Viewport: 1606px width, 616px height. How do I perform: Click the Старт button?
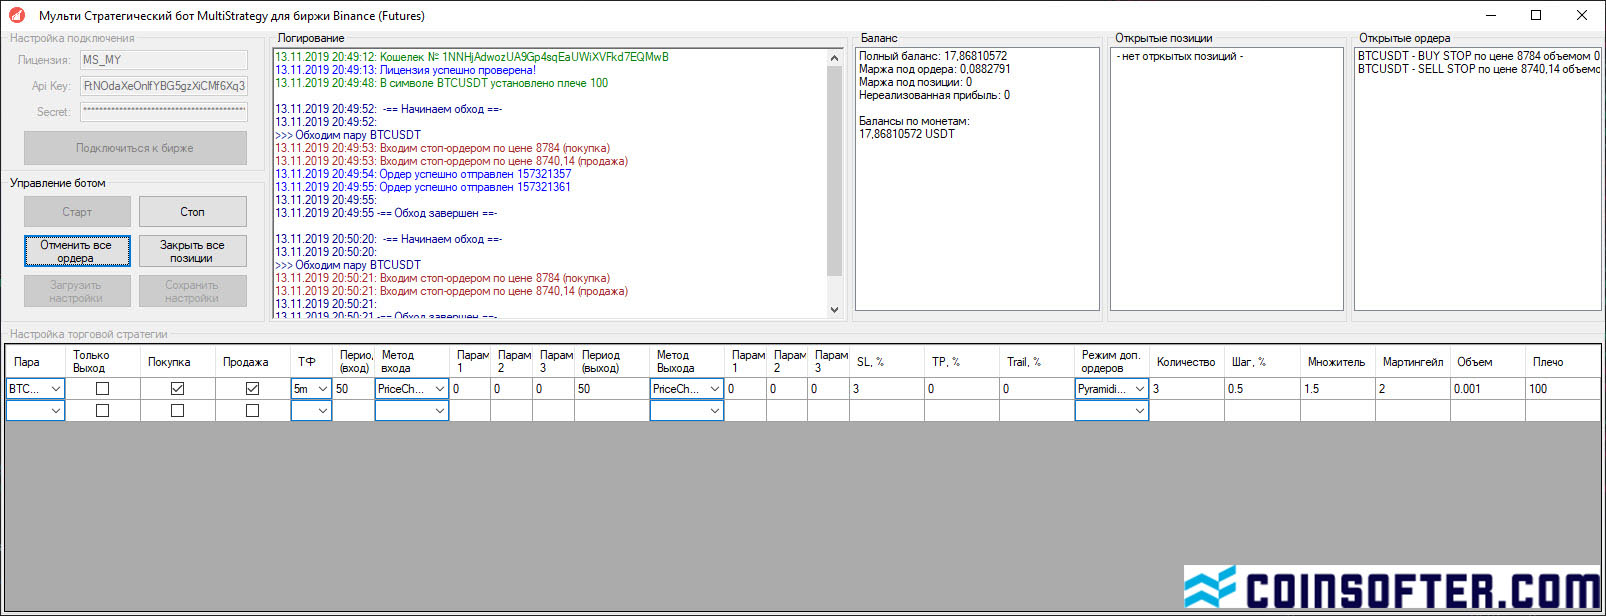tap(77, 212)
